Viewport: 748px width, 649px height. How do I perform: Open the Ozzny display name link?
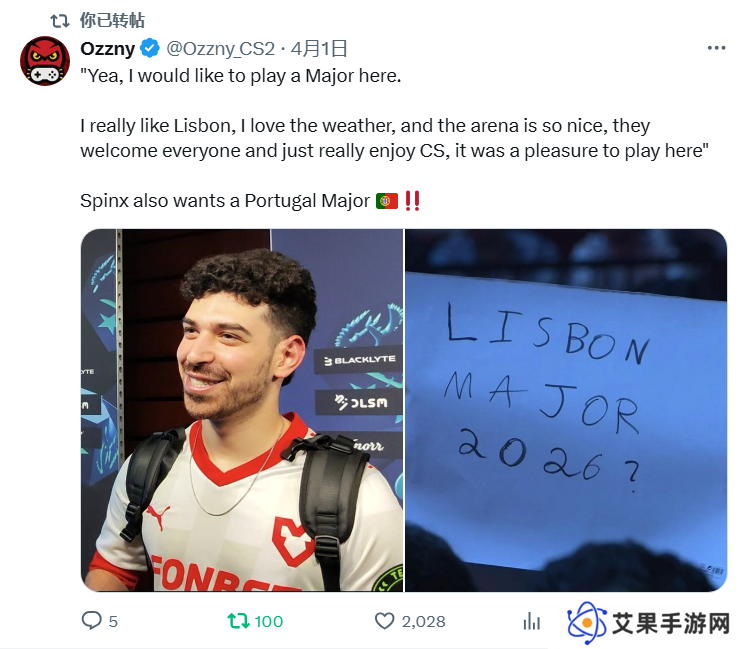tap(108, 48)
